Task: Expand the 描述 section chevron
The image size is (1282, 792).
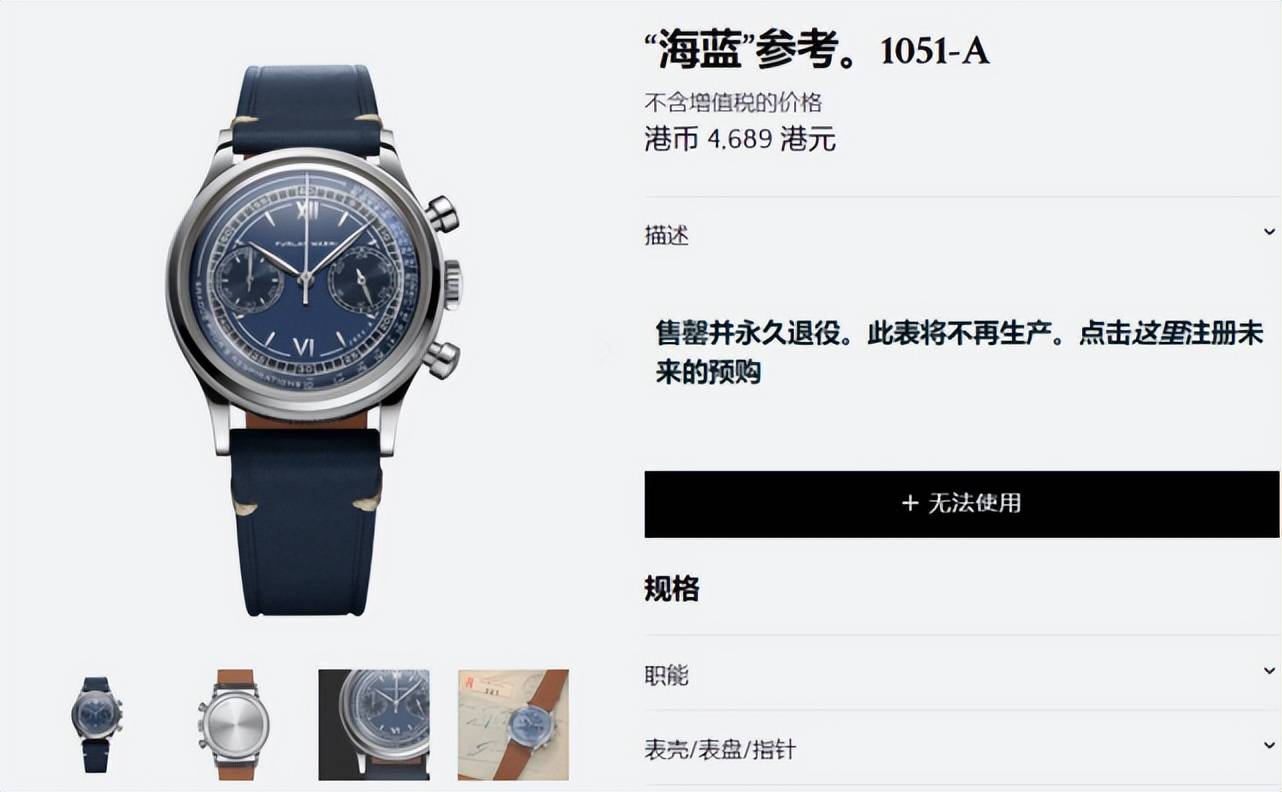Action: [1269, 232]
